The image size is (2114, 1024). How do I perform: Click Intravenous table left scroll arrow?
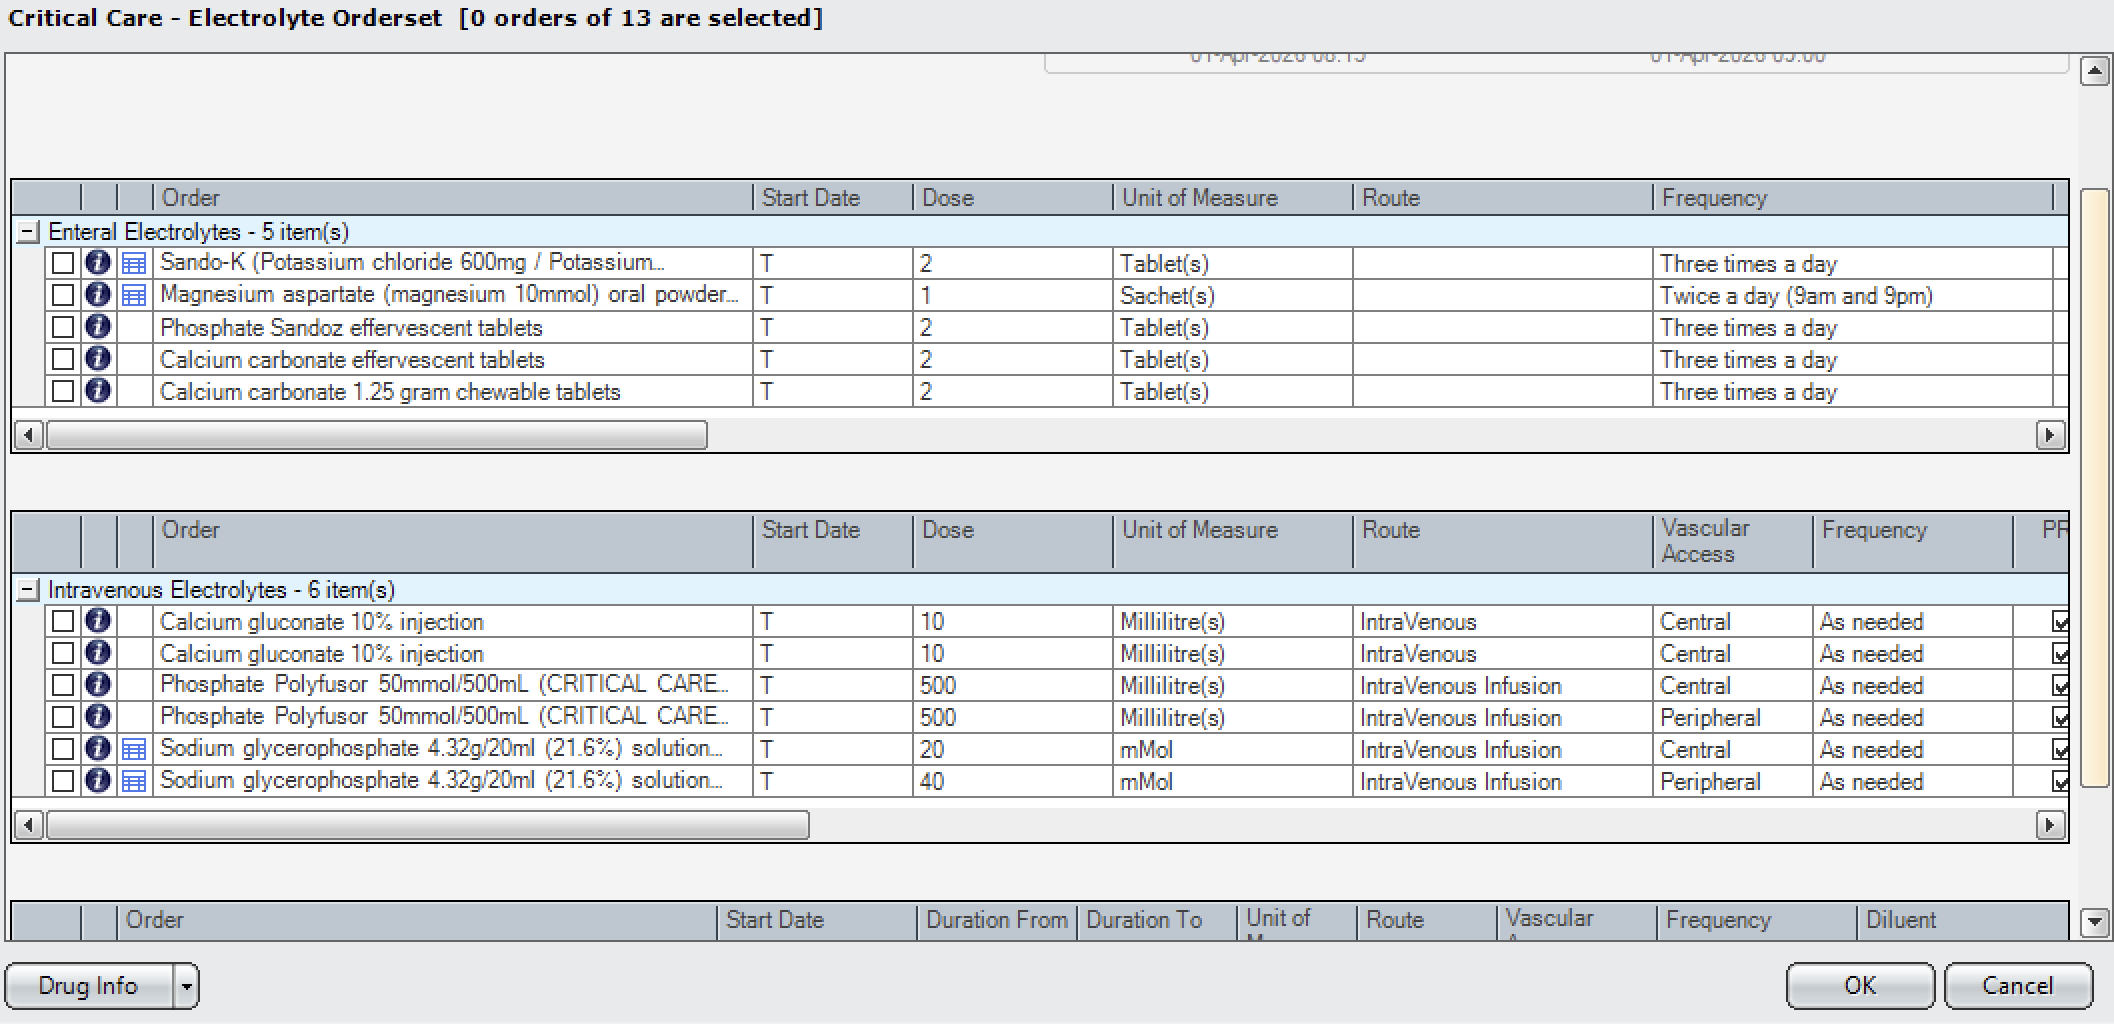click(29, 825)
